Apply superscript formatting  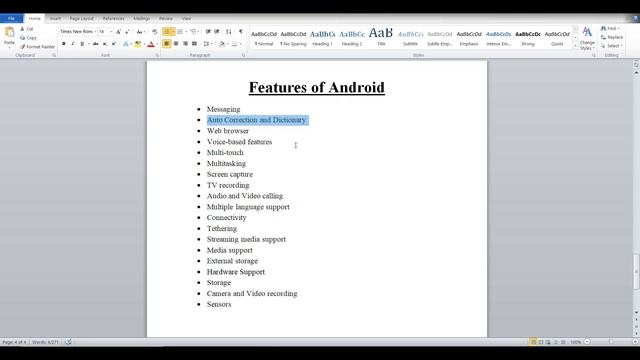tap(114, 44)
